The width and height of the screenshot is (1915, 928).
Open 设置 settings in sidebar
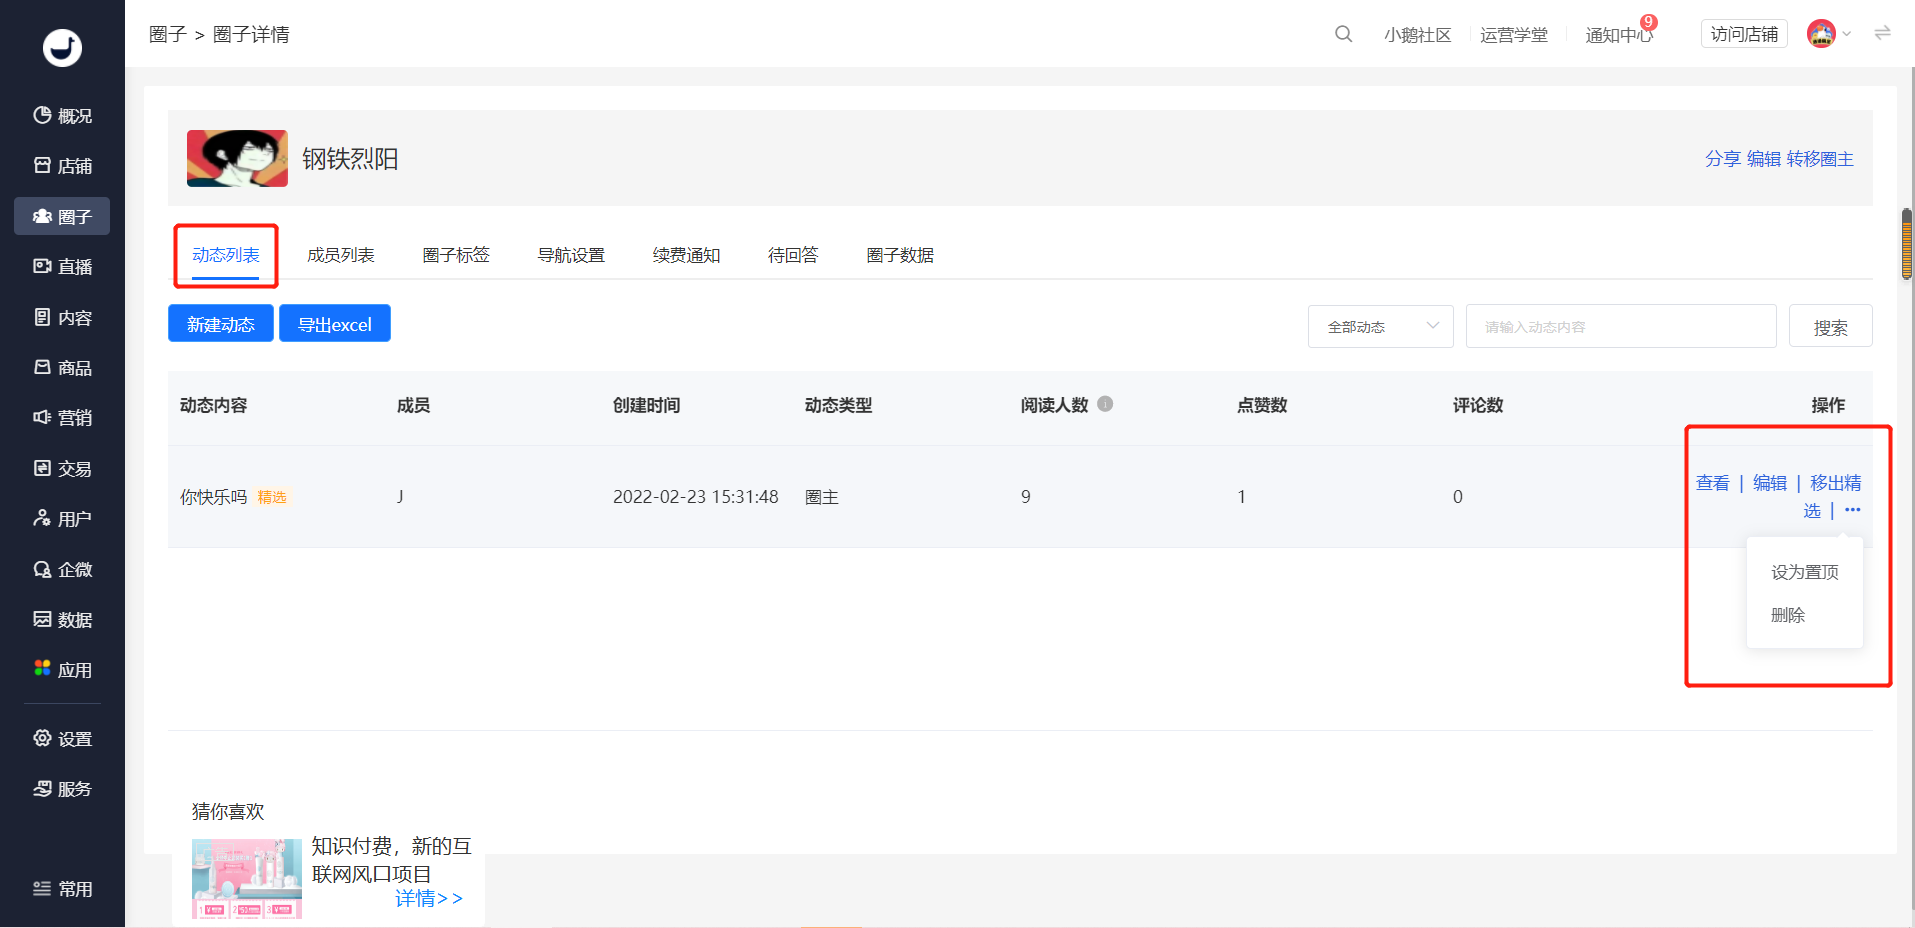pos(62,739)
